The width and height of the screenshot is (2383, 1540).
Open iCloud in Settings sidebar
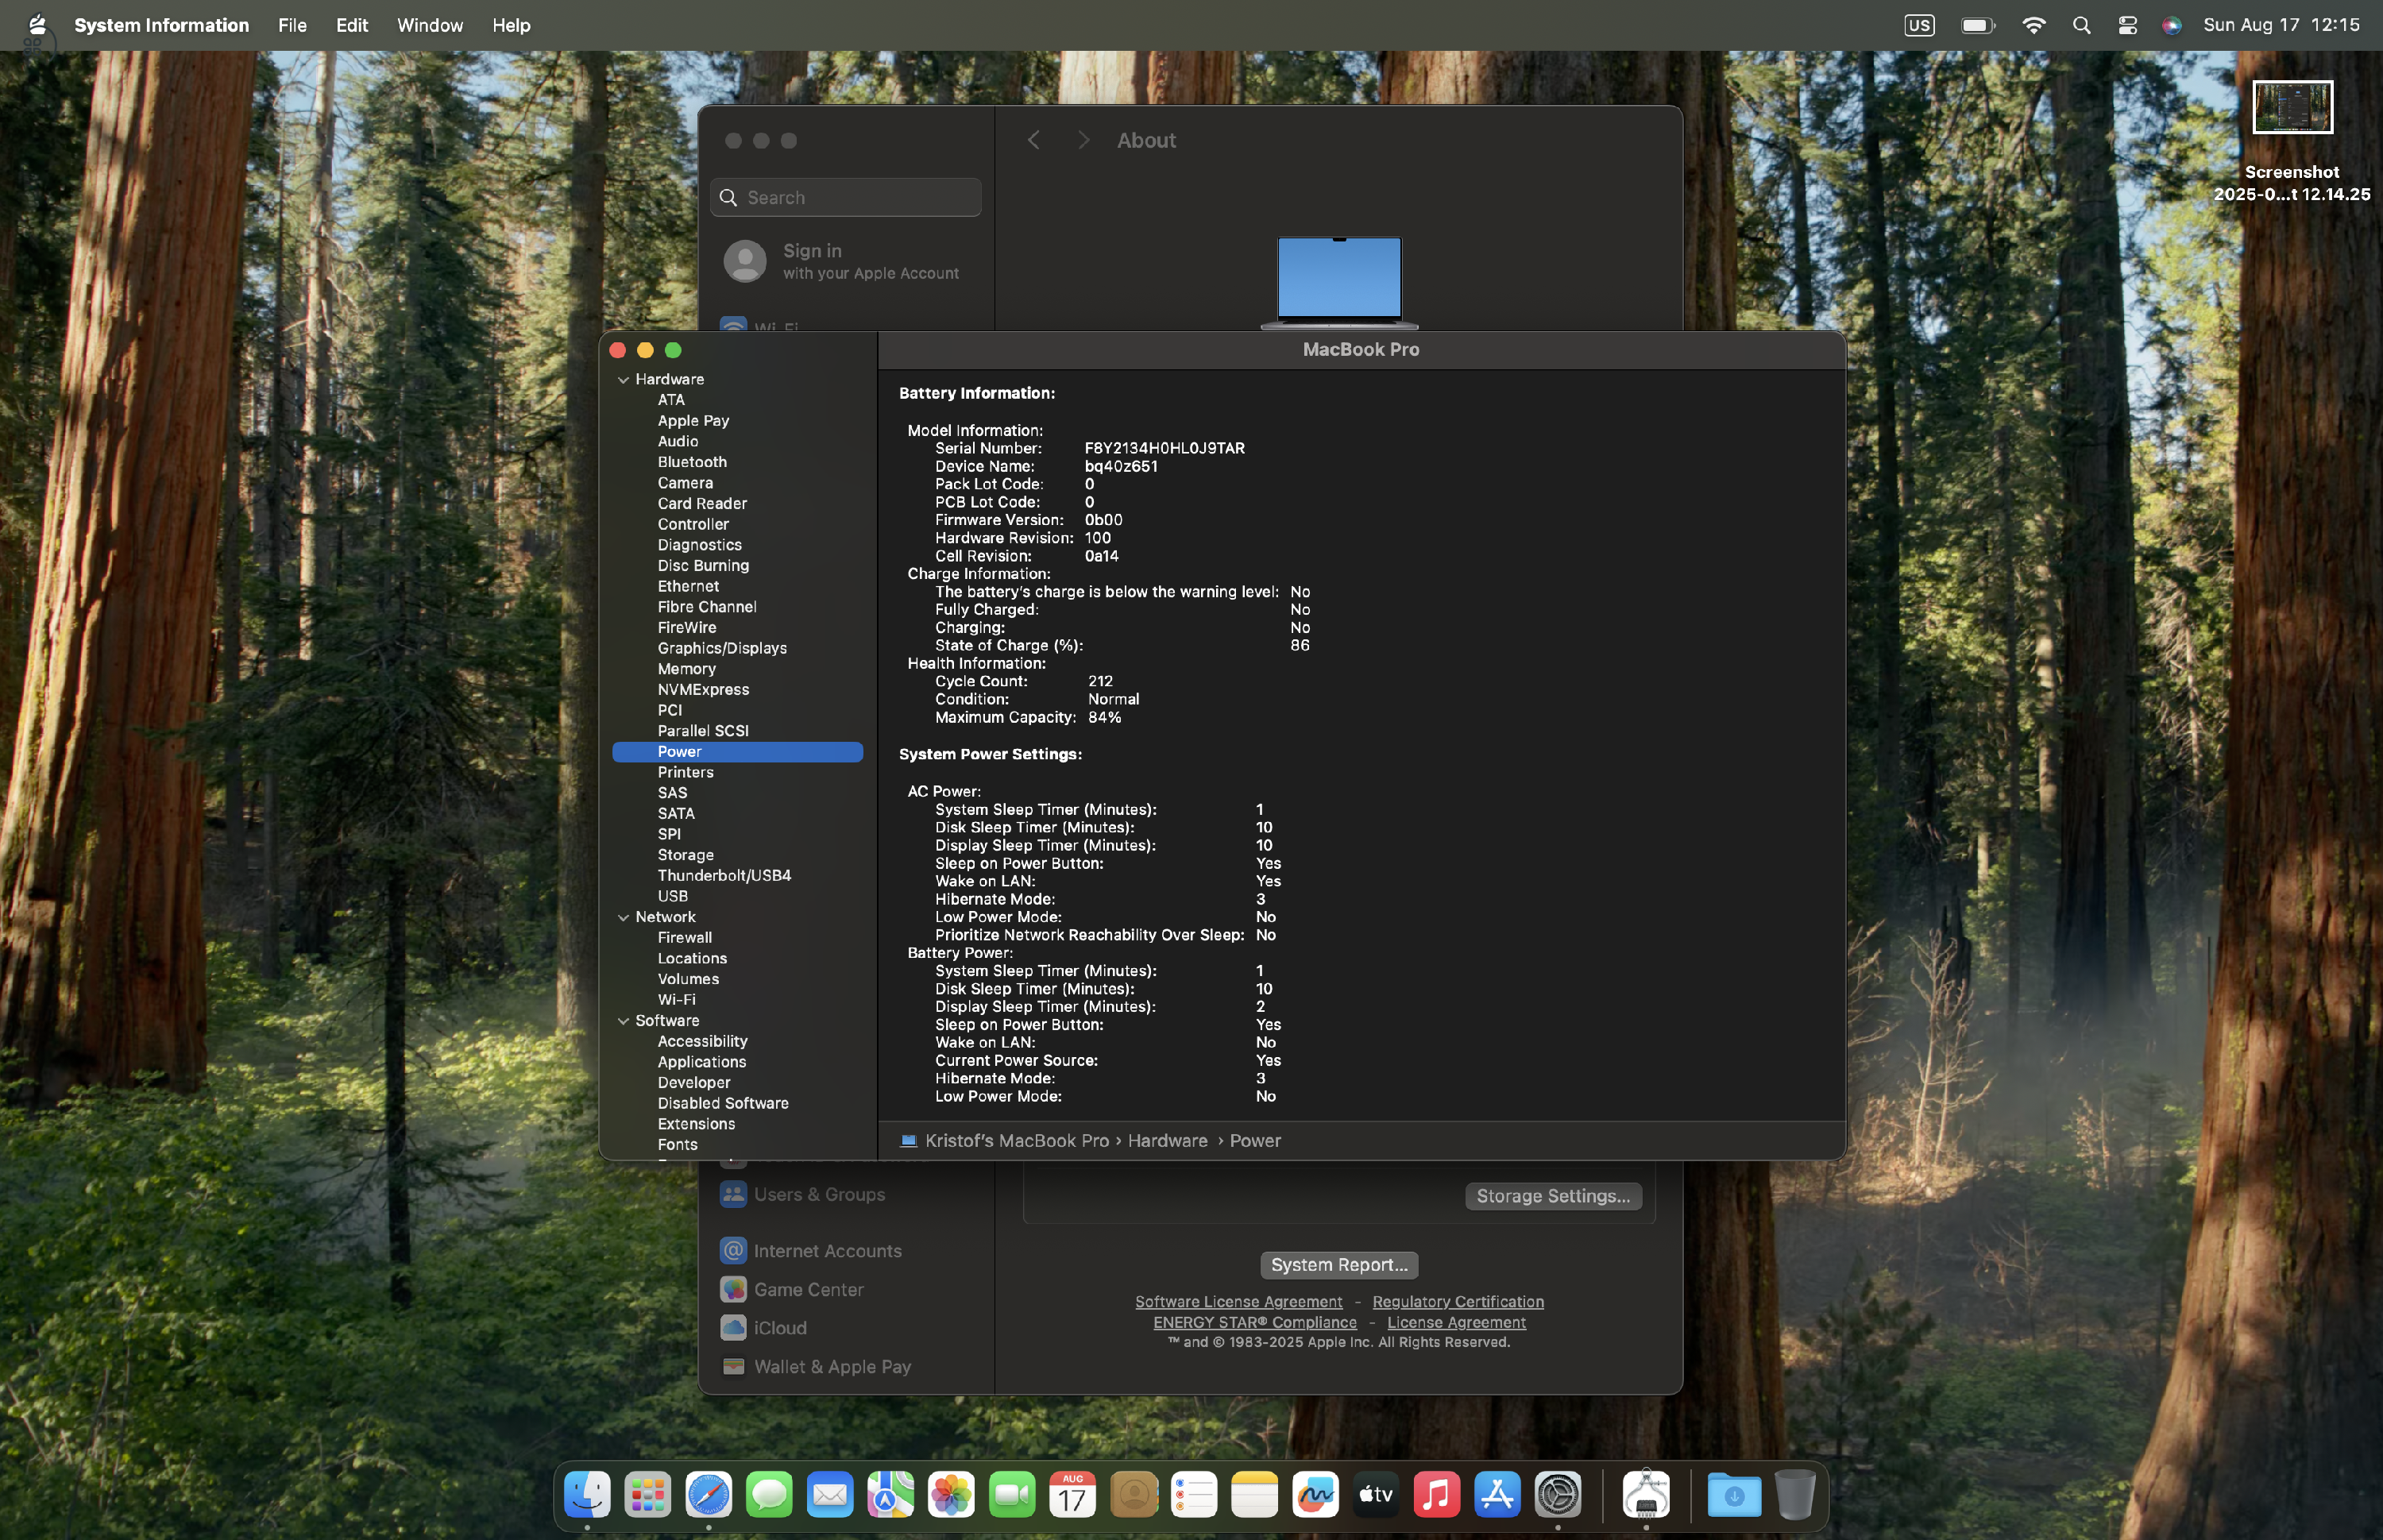tap(764, 1329)
